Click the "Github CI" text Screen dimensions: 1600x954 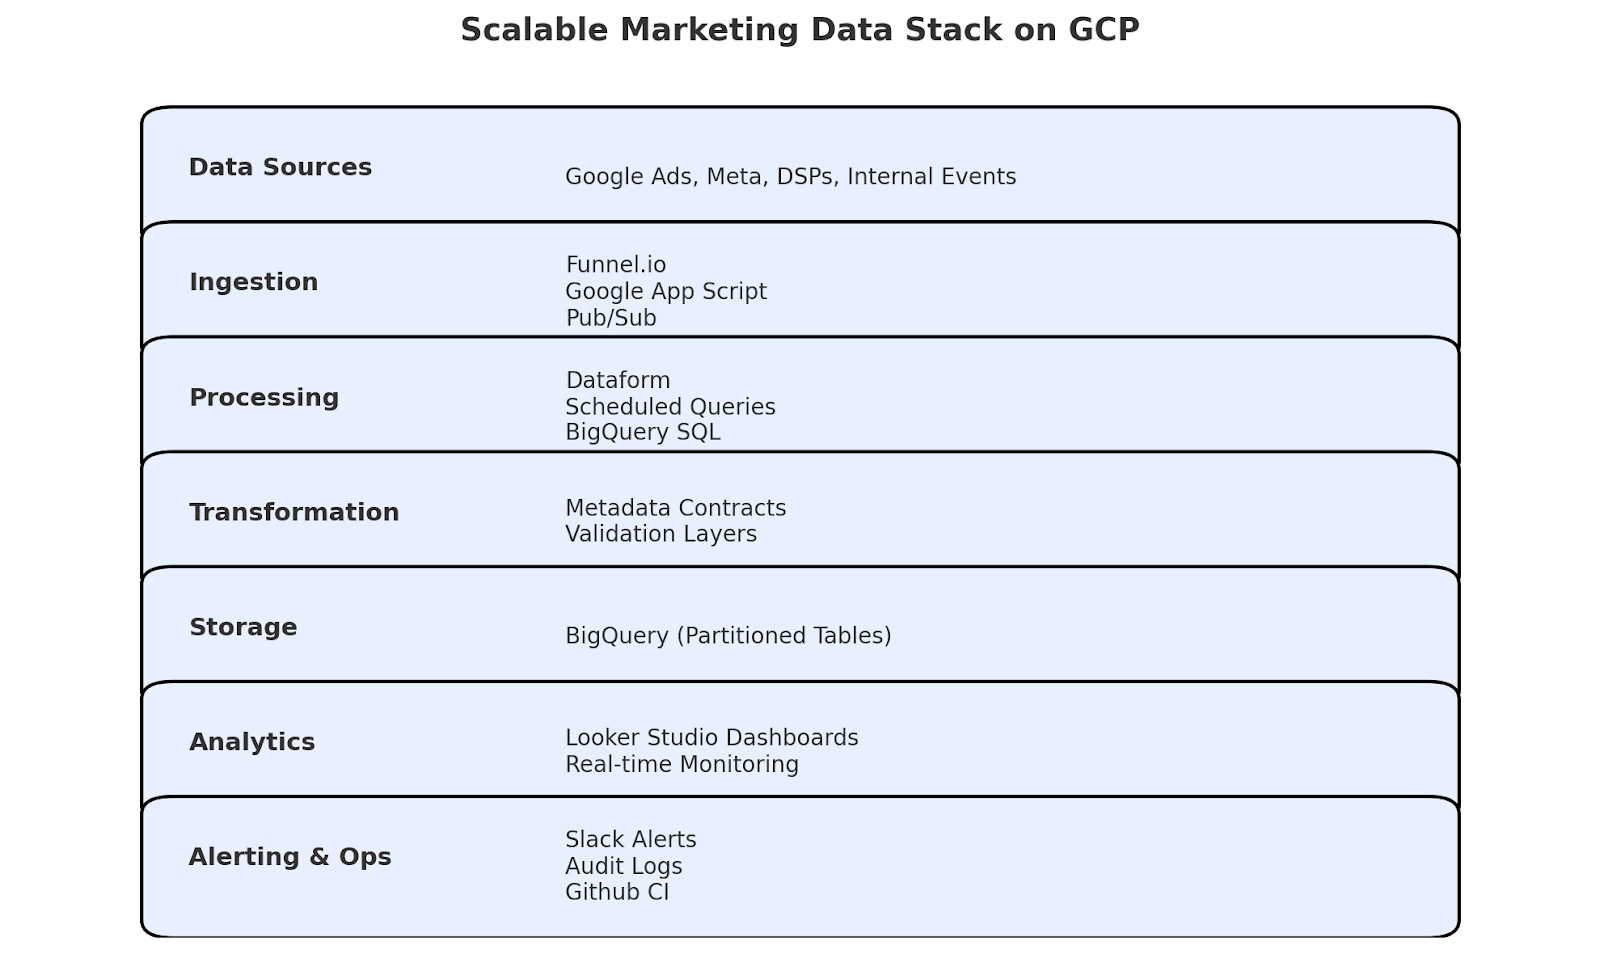[616, 892]
